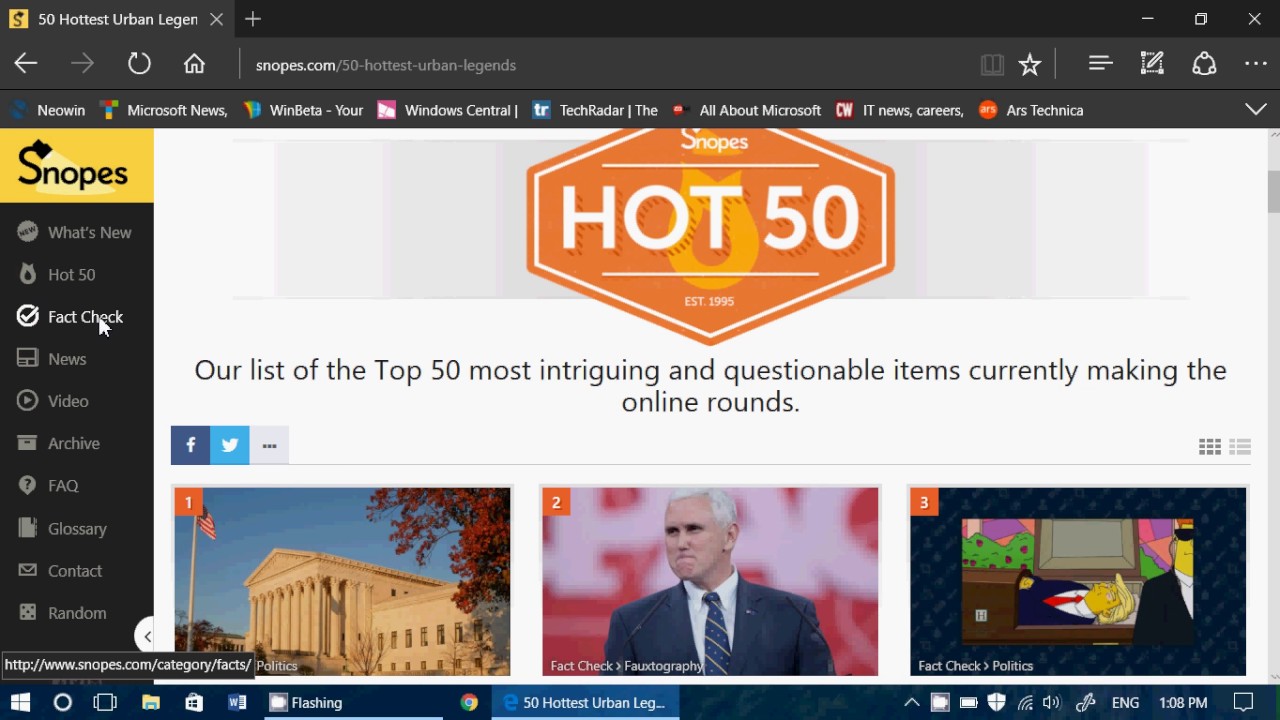
Task: Open a new tab with plus button
Action: pyautogui.click(x=253, y=19)
